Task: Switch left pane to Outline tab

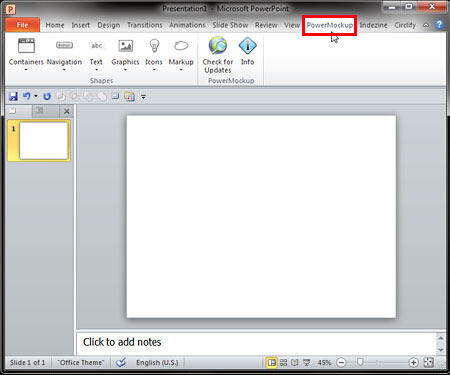Action: tap(46, 111)
